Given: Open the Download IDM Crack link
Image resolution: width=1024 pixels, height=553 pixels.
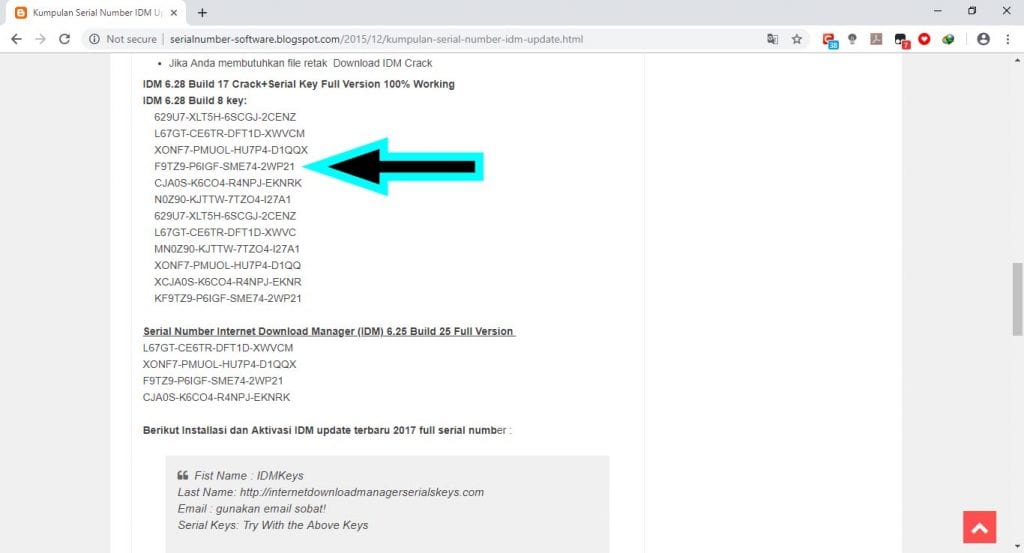Looking at the screenshot, I should pyautogui.click(x=383, y=63).
